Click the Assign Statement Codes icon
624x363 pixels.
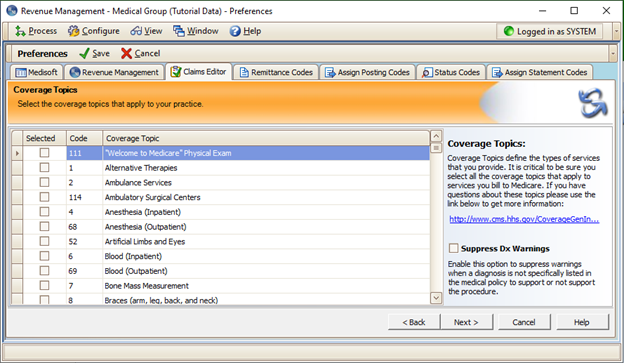497,72
